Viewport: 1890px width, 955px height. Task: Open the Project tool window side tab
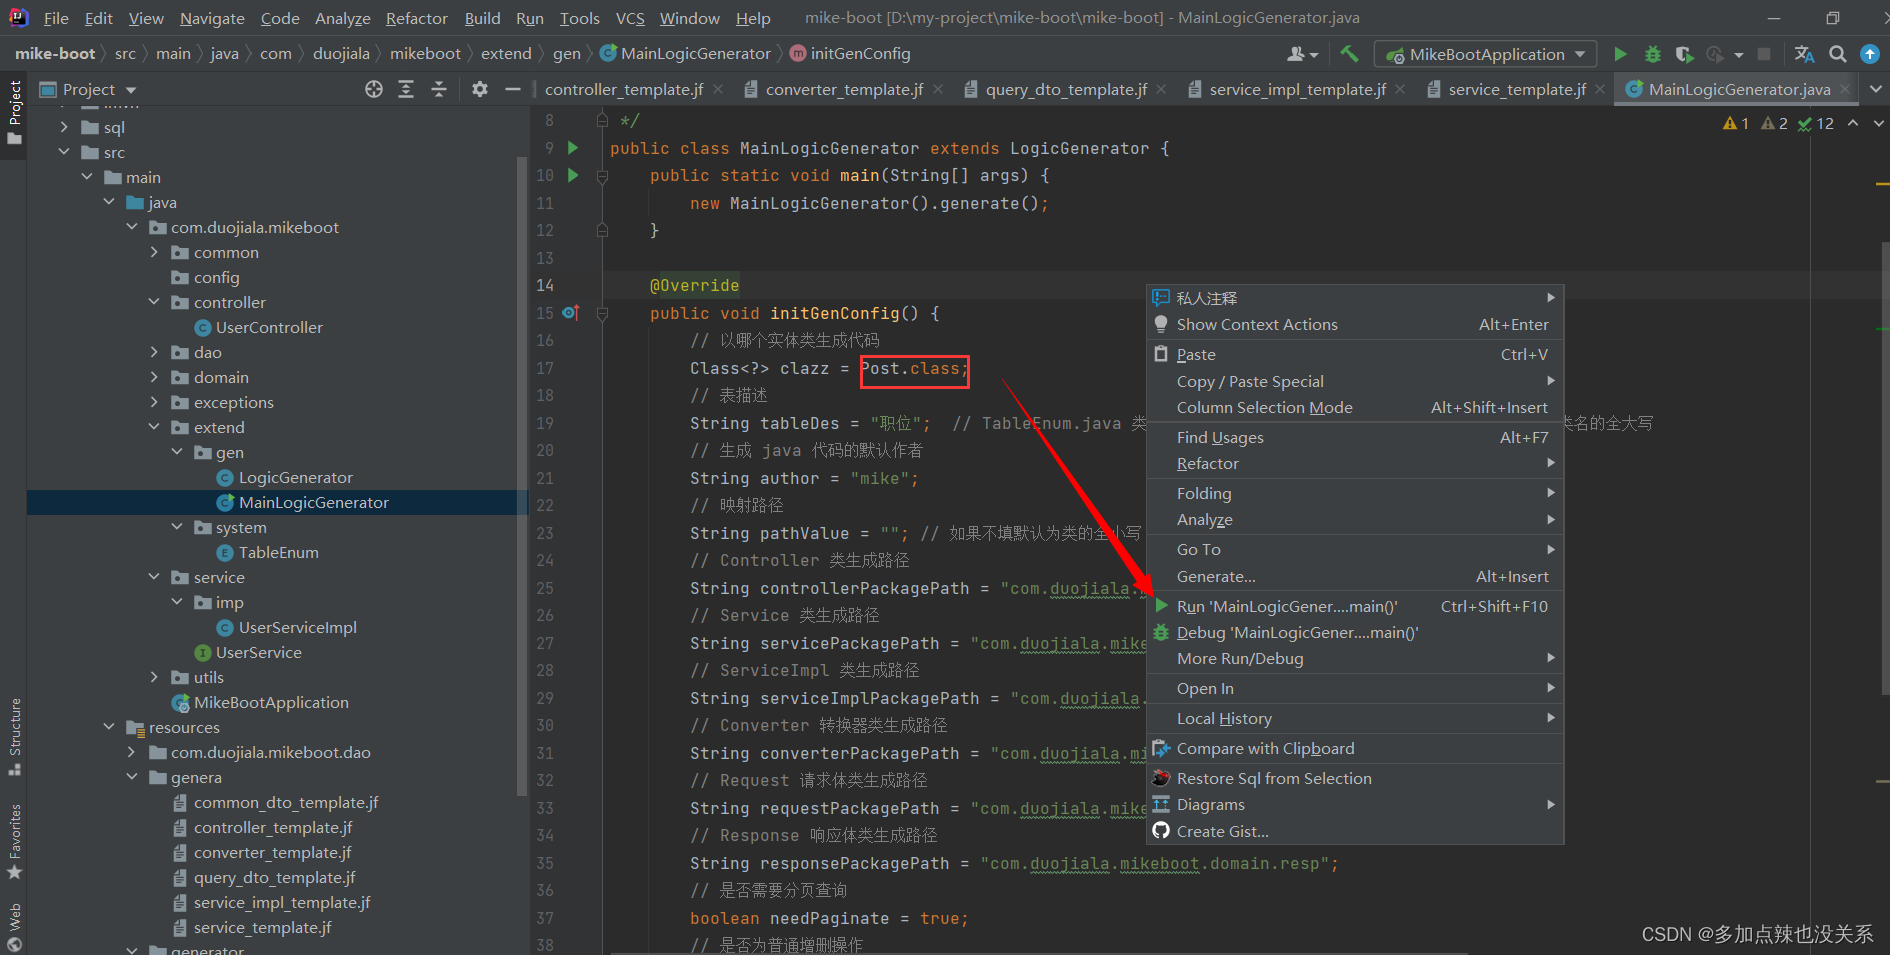click(x=14, y=112)
